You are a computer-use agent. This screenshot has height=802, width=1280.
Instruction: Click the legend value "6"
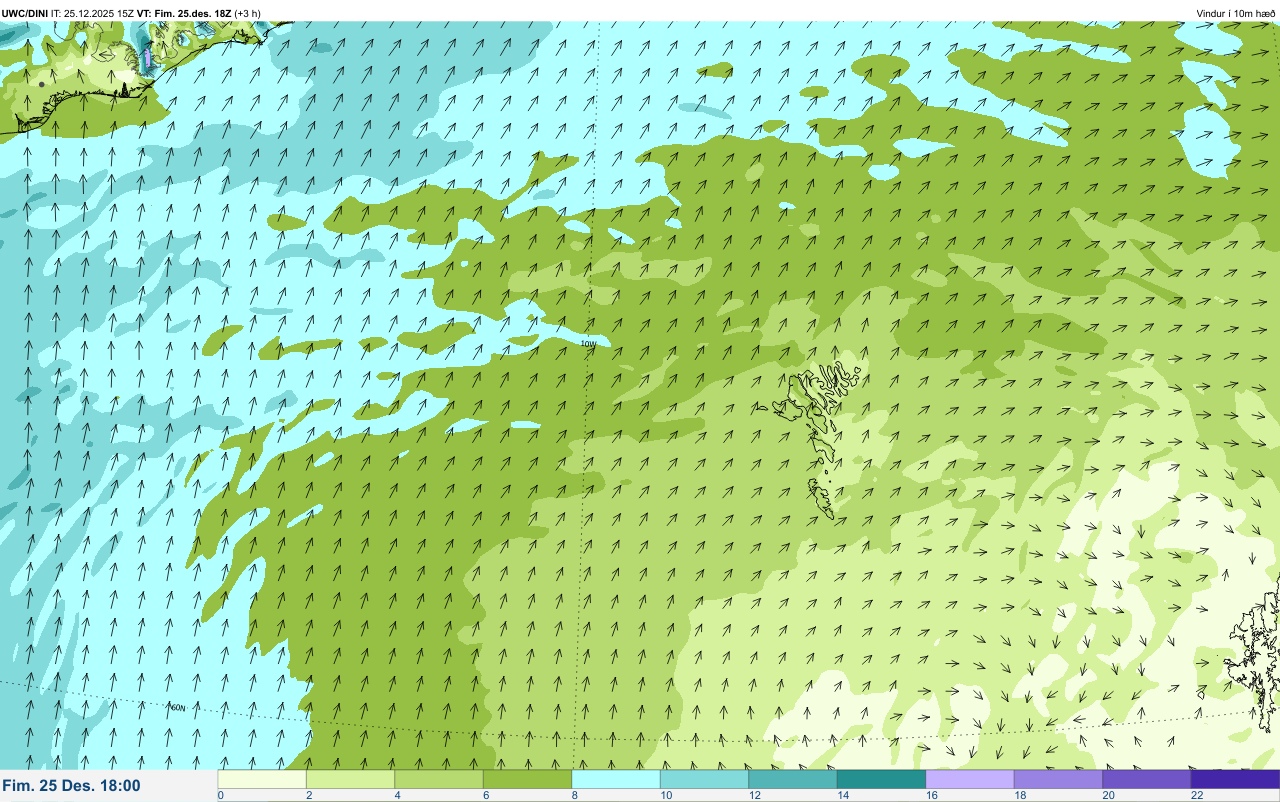485,795
